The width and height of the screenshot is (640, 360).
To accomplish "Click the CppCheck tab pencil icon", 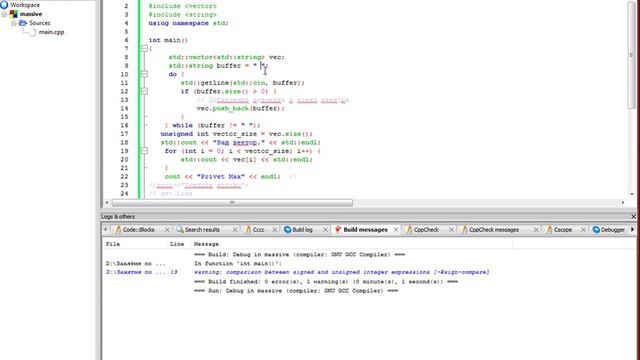I will pos(409,230).
